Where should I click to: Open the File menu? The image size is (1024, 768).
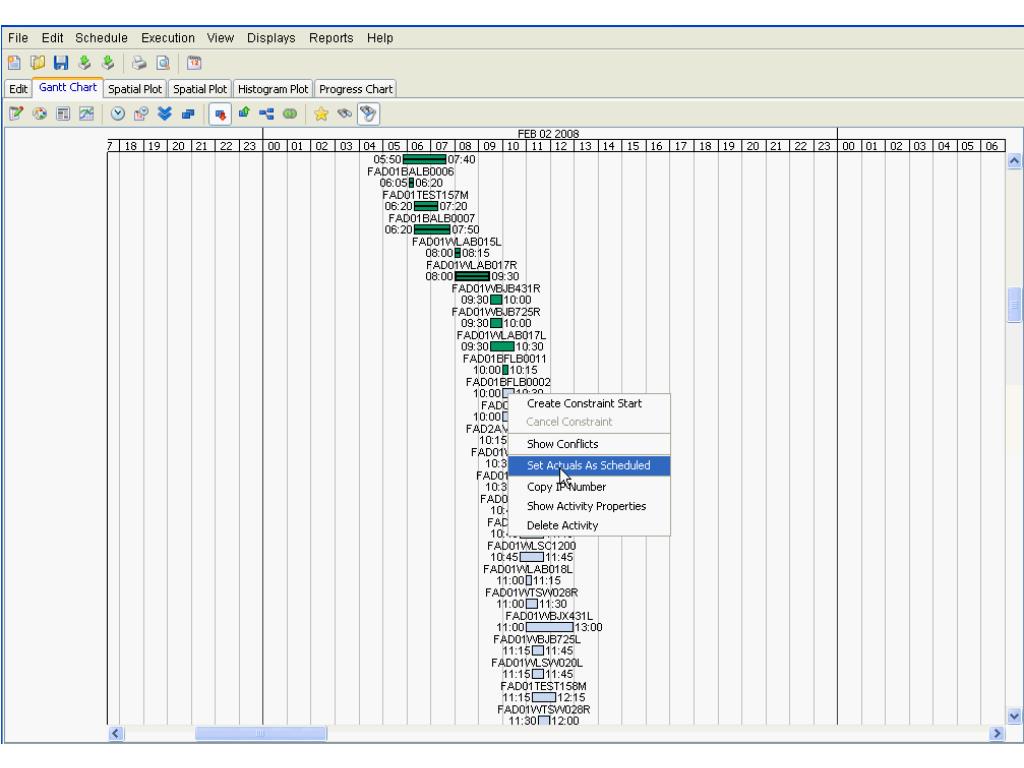pos(18,38)
